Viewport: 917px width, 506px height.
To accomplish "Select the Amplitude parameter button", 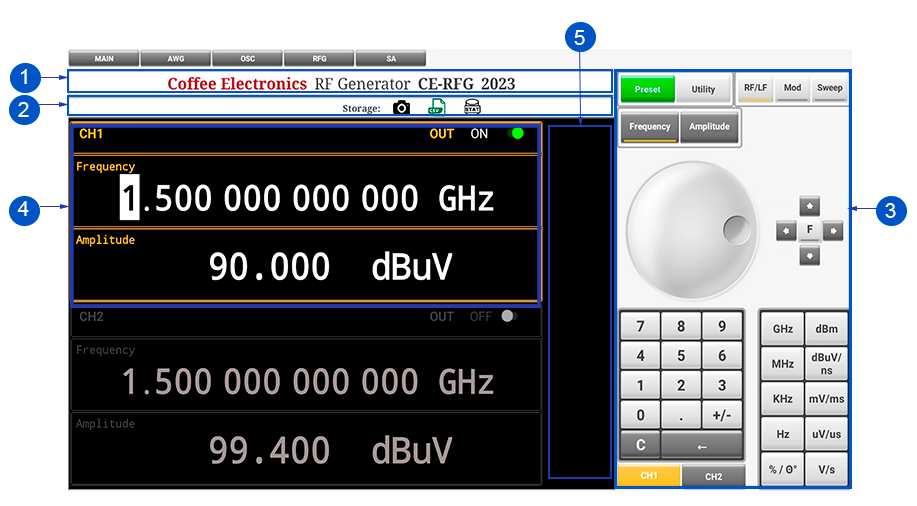I will [709, 127].
